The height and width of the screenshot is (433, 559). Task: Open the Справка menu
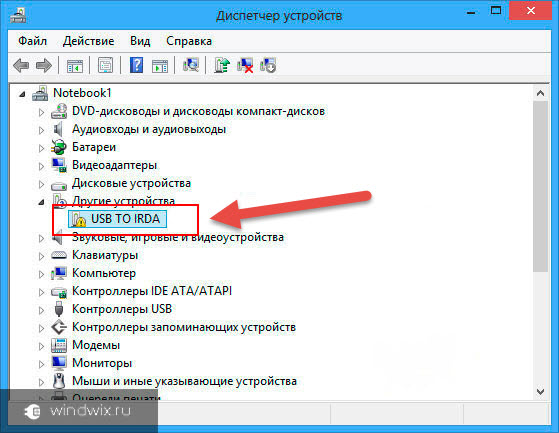[x=189, y=41]
